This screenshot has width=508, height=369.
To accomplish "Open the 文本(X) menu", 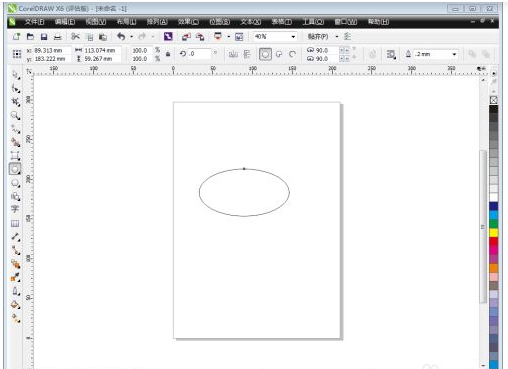I will click(251, 22).
